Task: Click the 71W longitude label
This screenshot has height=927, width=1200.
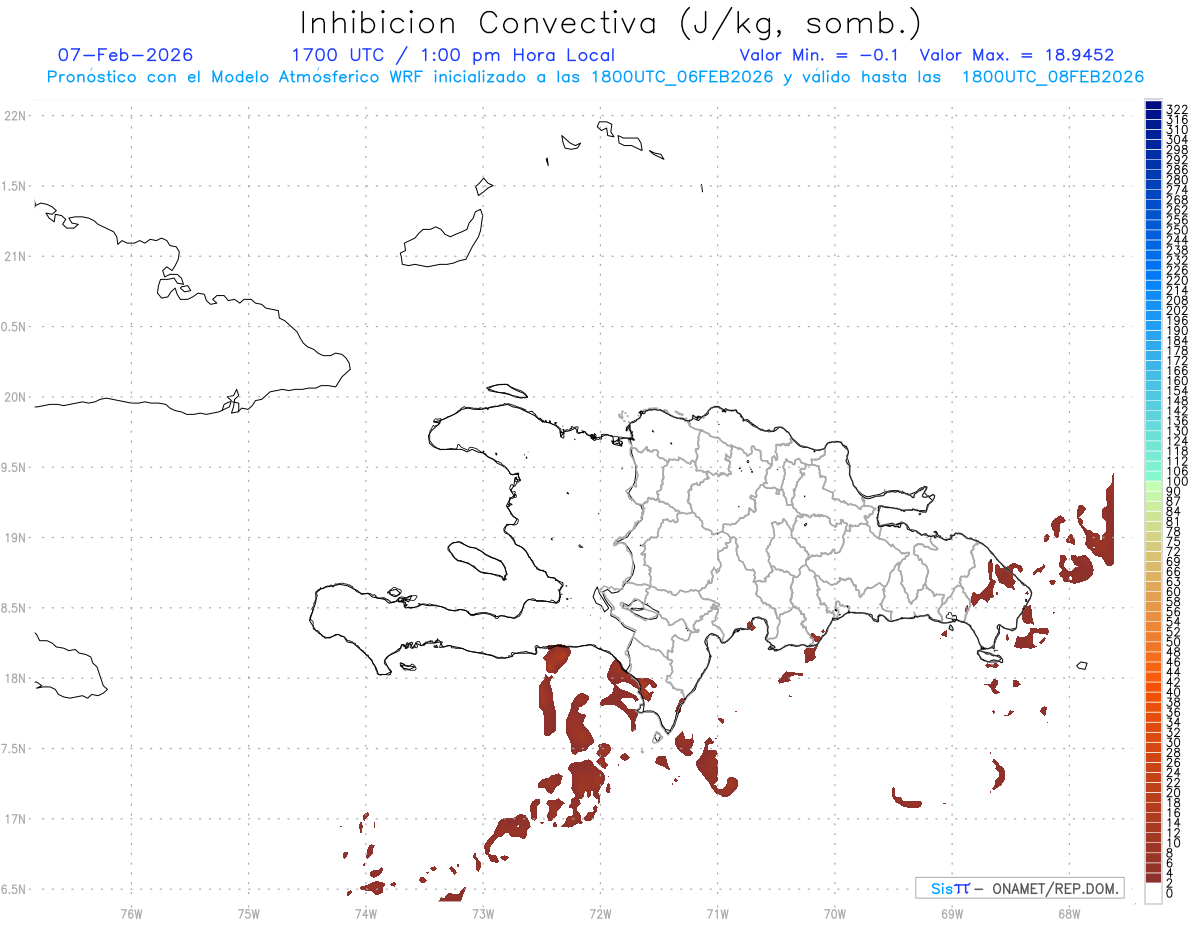Action: [717, 912]
